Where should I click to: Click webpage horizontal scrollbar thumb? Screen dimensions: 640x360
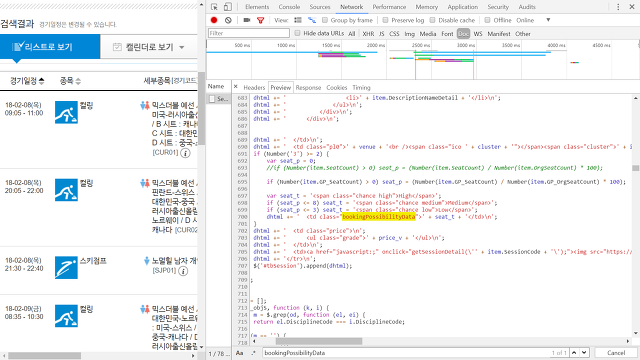[44, 356]
